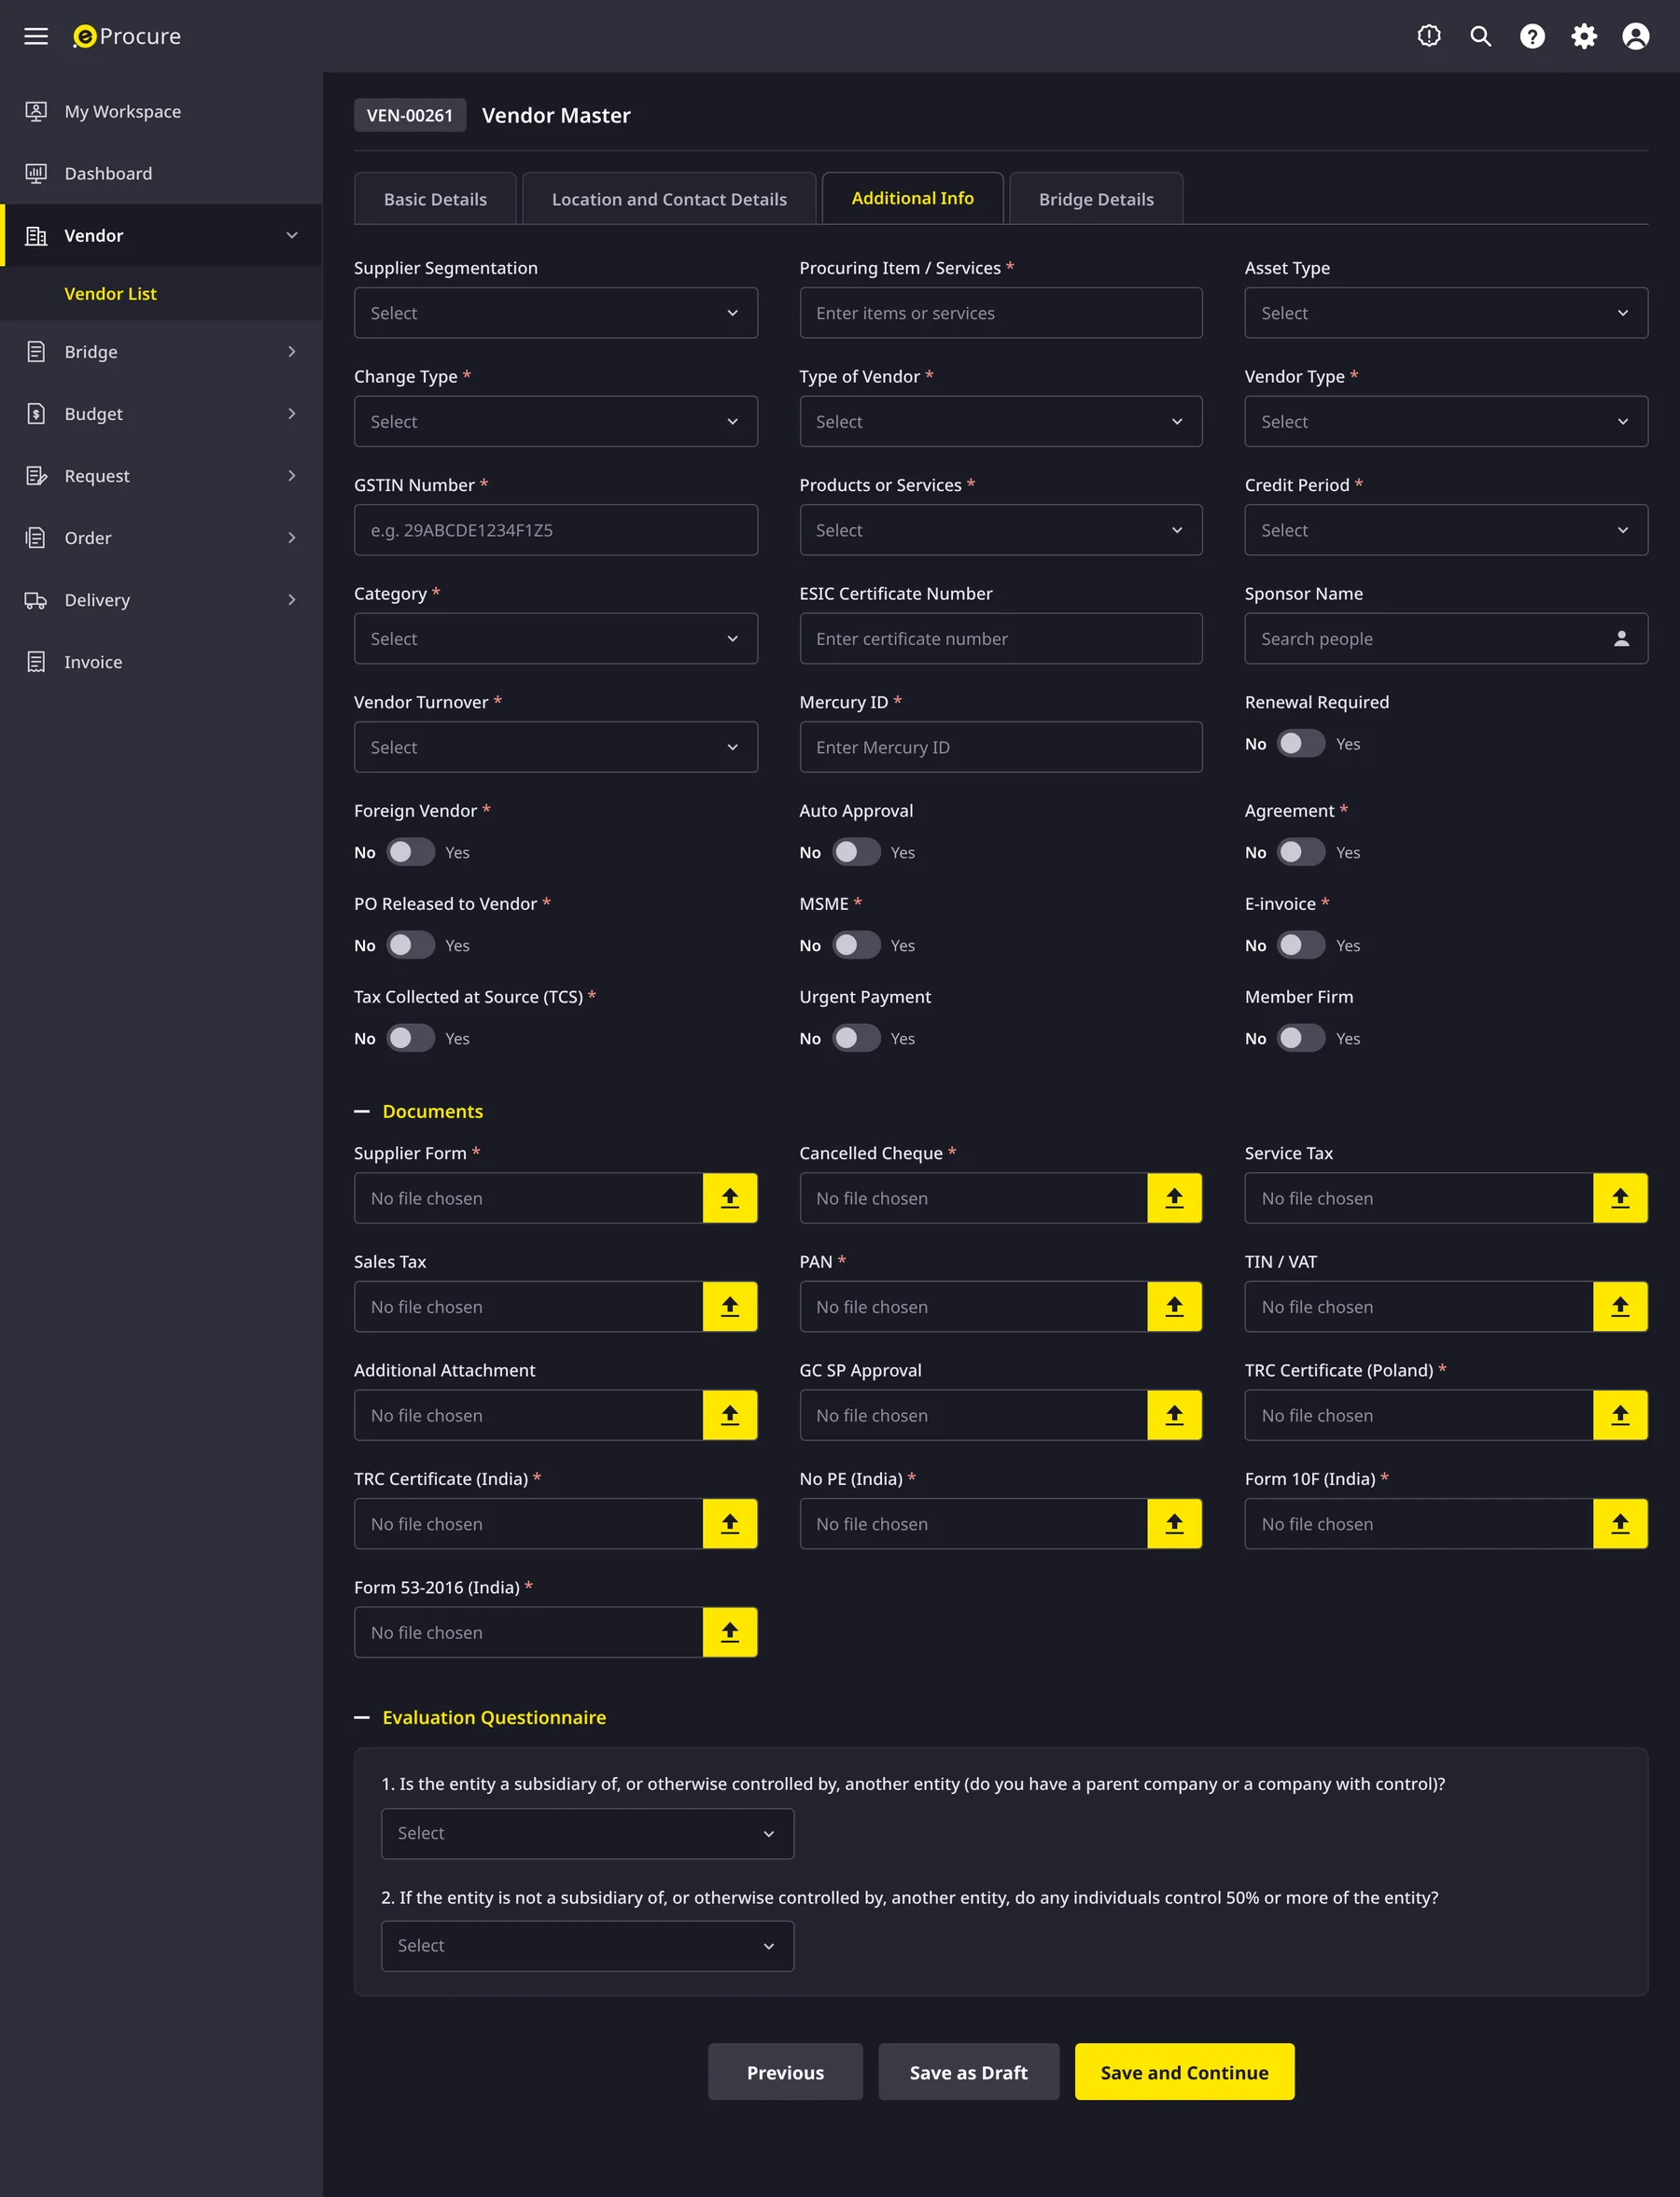Image resolution: width=1680 pixels, height=2197 pixels.
Task: Upload file for Additional Attachment
Action: click(730, 1415)
